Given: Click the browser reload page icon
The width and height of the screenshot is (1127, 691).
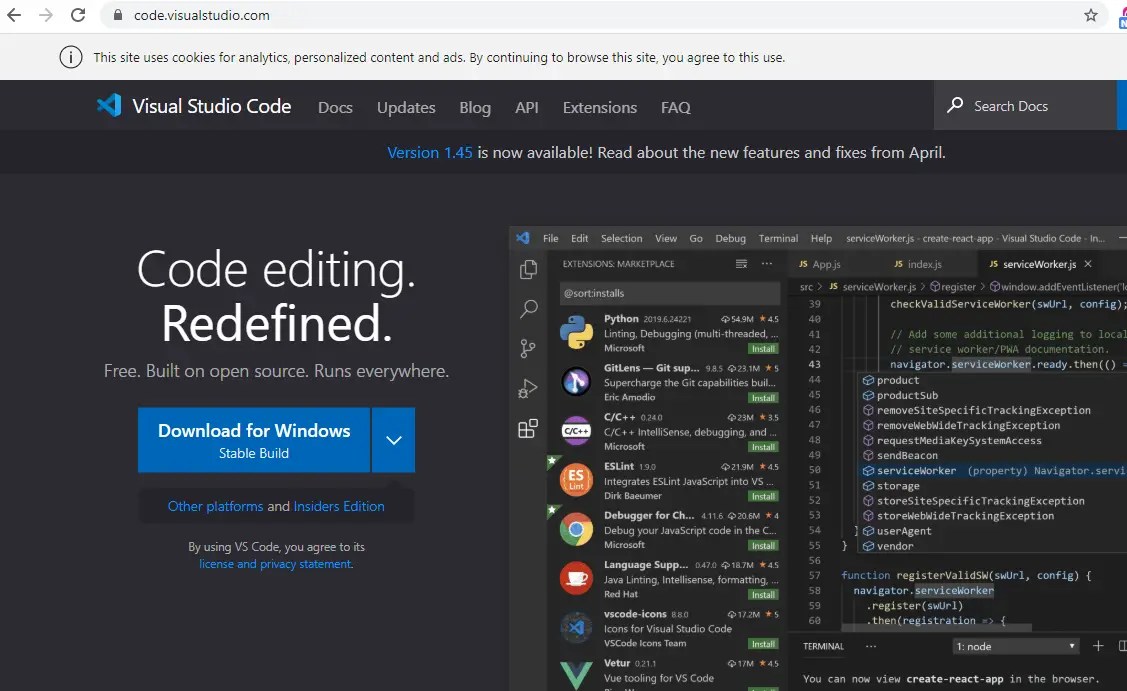Looking at the screenshot, I should [78, 15].
